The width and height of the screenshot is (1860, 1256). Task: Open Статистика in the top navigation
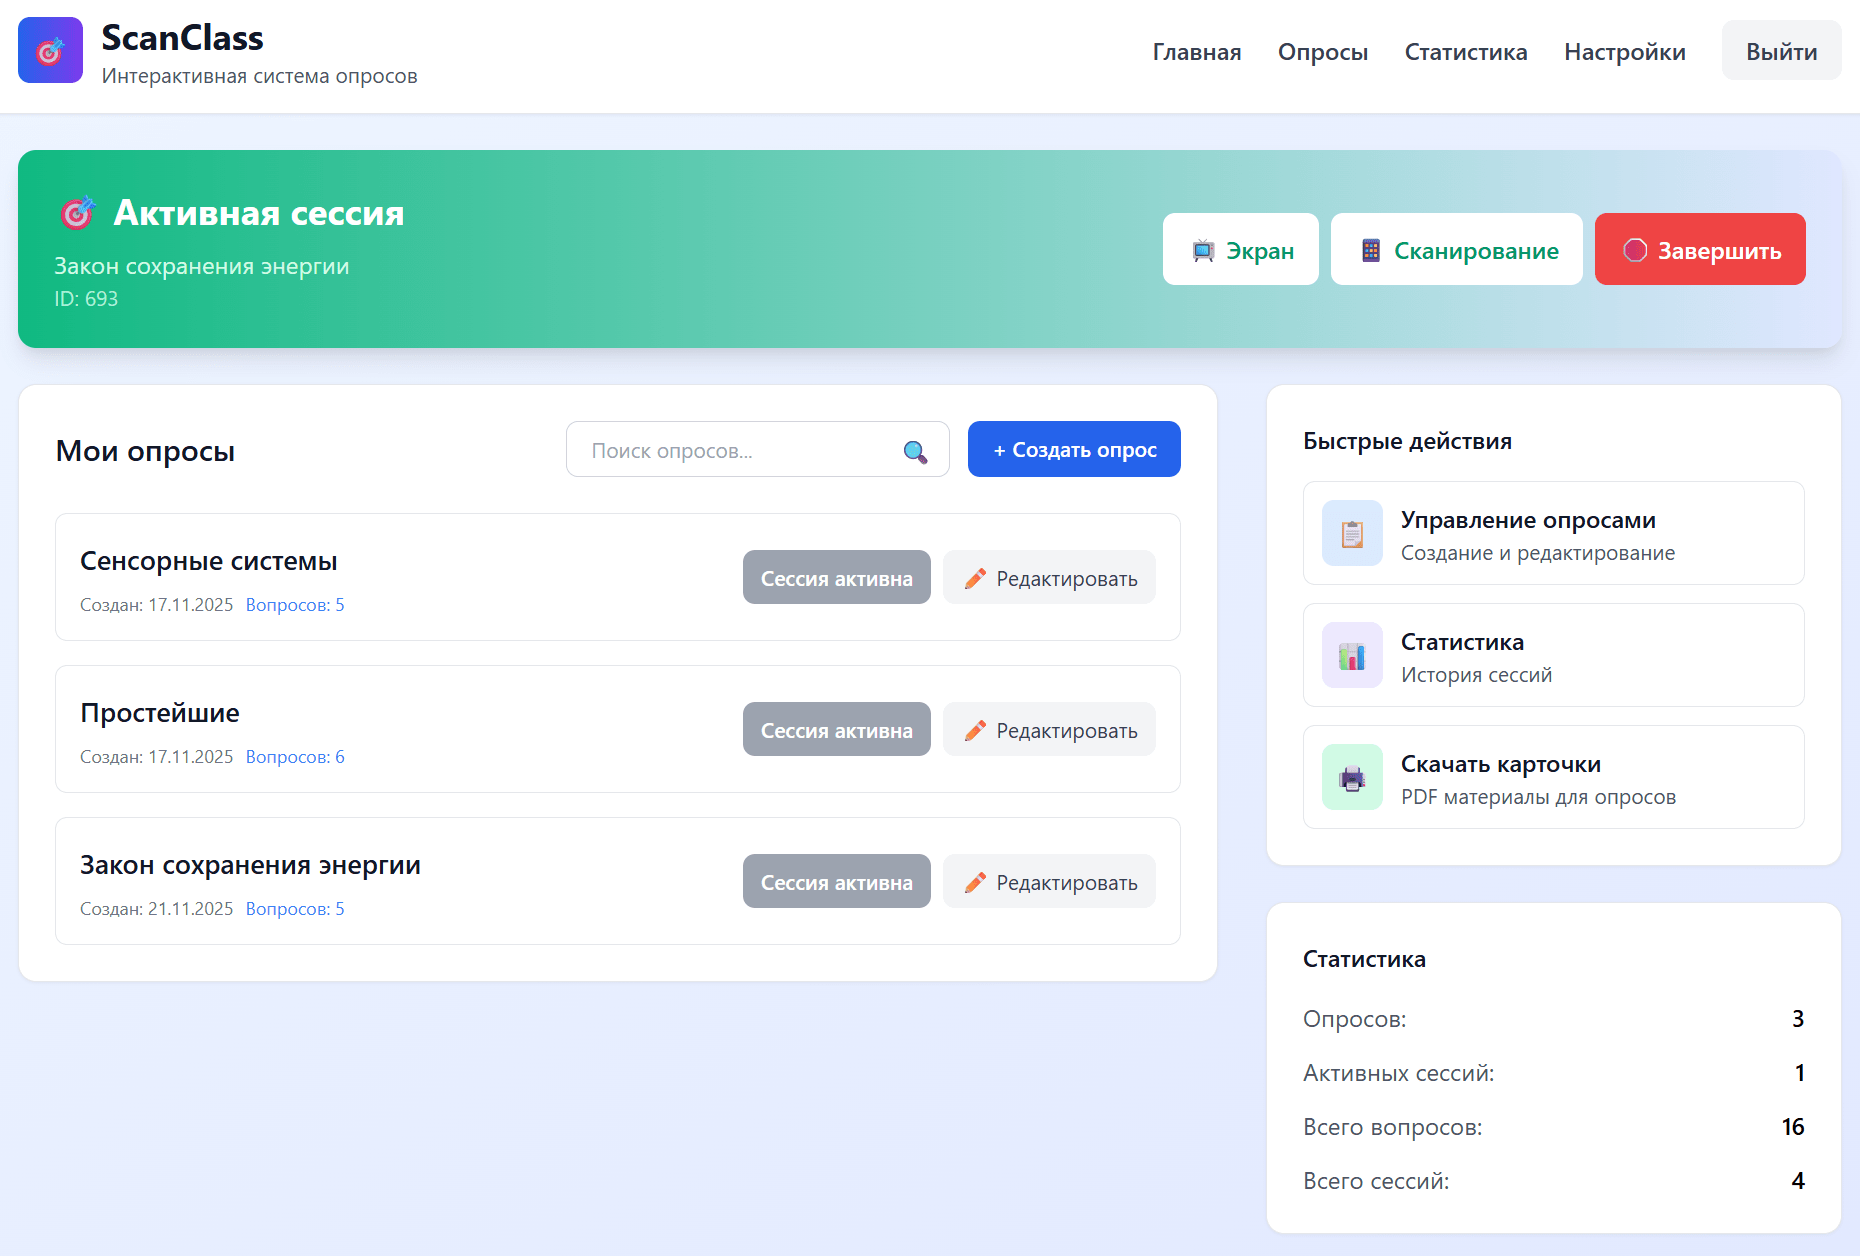(1465, 52)
